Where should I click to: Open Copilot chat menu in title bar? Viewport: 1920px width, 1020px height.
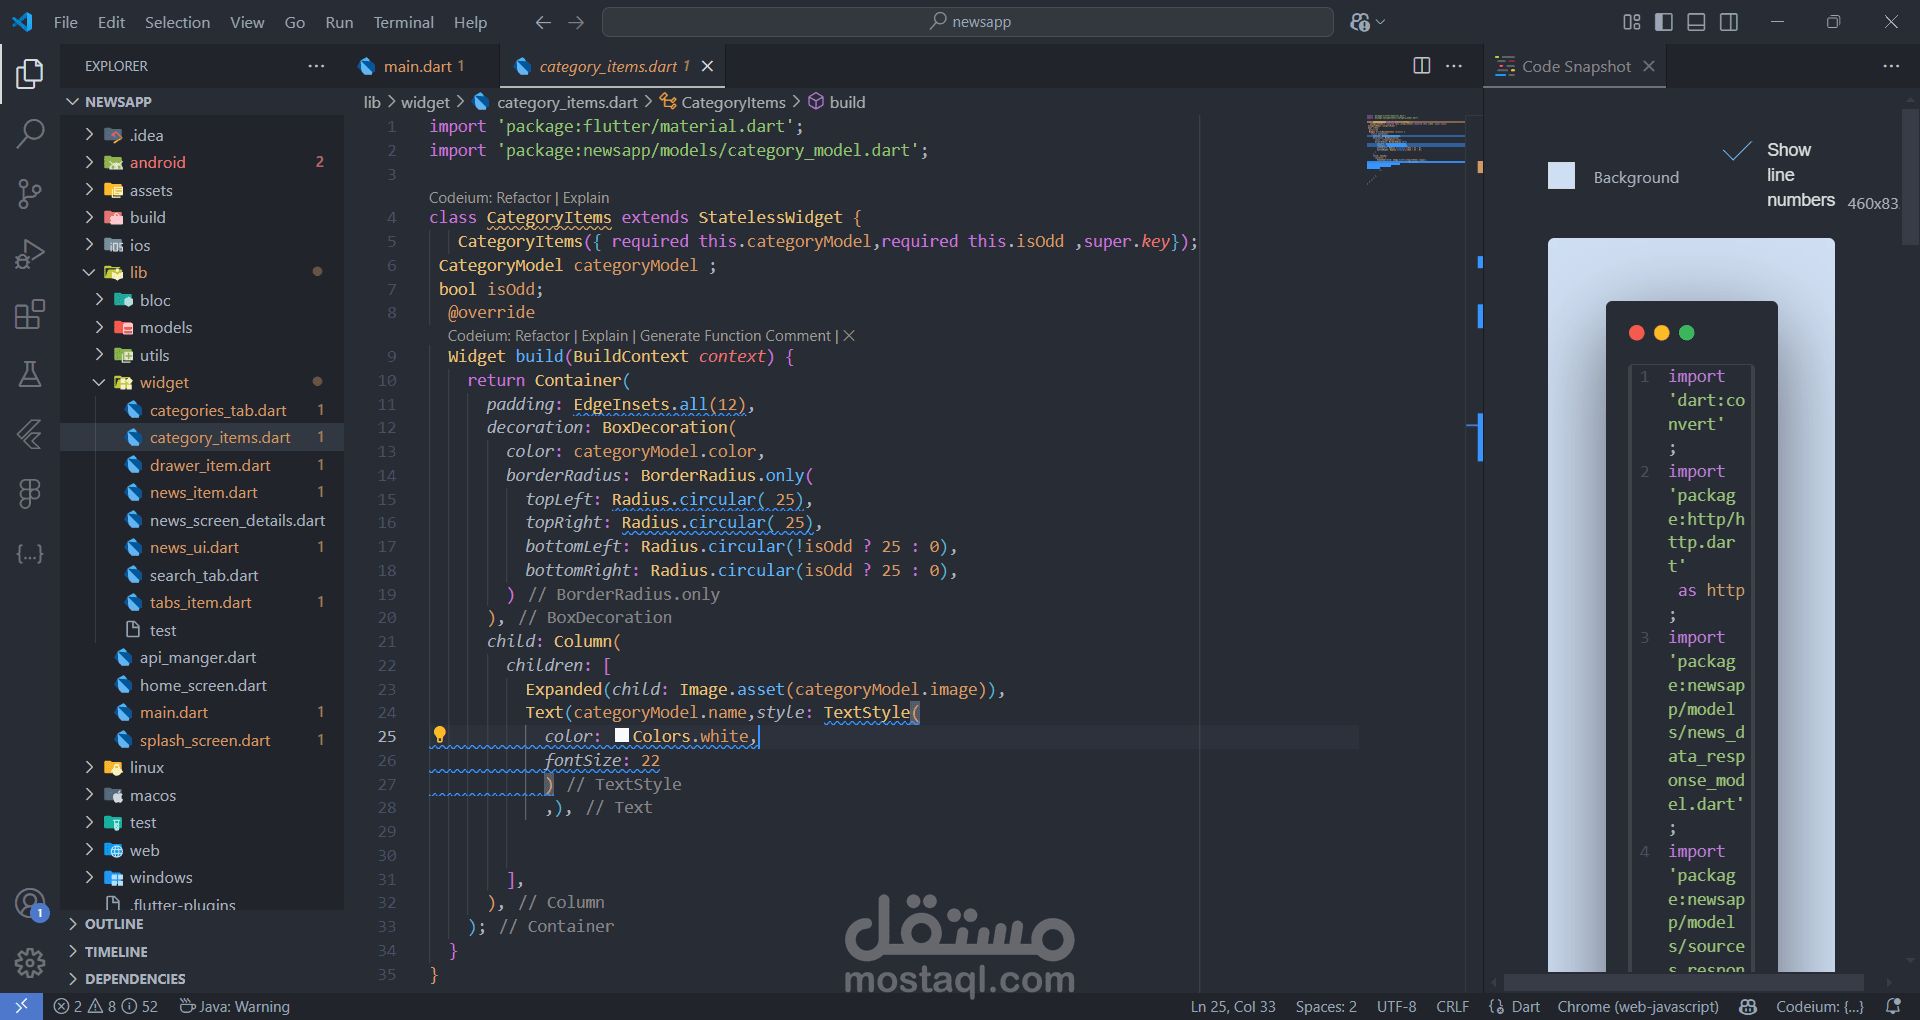coord(1367,22)
